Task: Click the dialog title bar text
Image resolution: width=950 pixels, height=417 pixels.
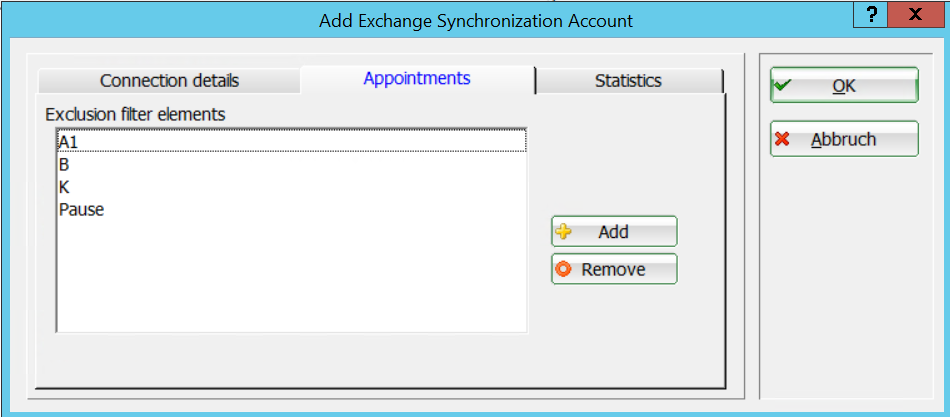Action: (475, 20)
